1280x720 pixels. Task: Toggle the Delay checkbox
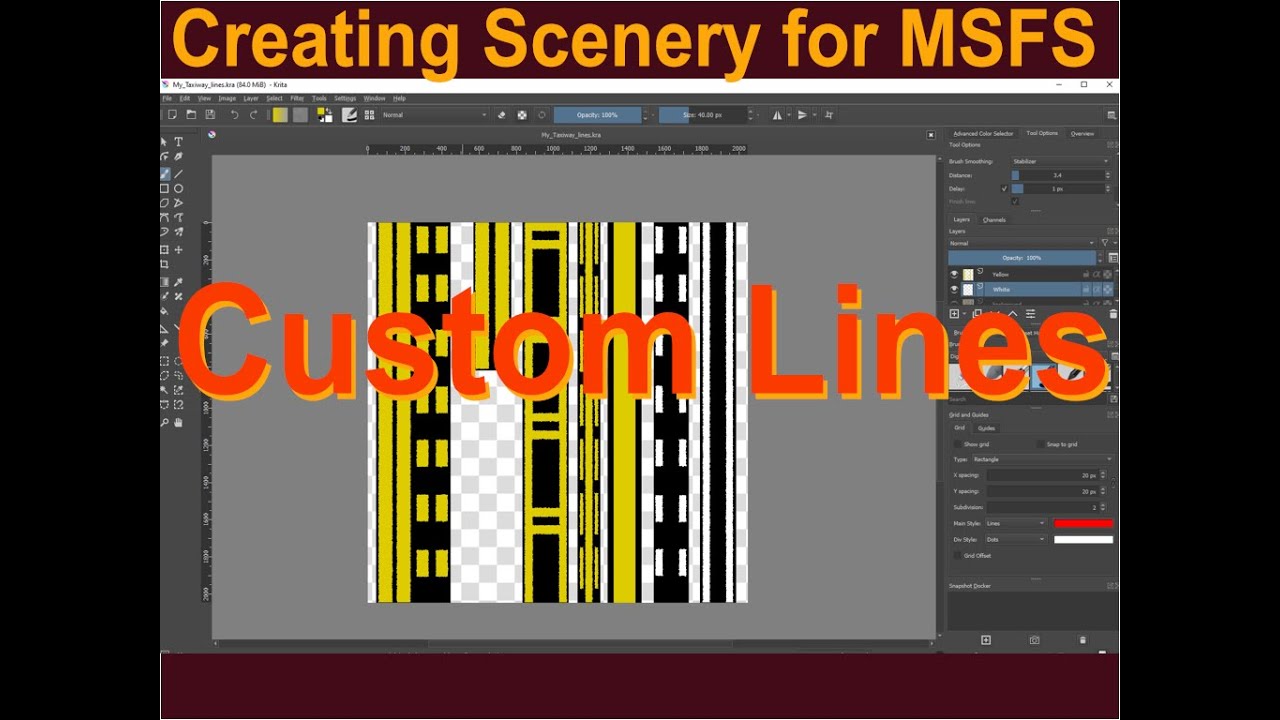point(1004,188)
